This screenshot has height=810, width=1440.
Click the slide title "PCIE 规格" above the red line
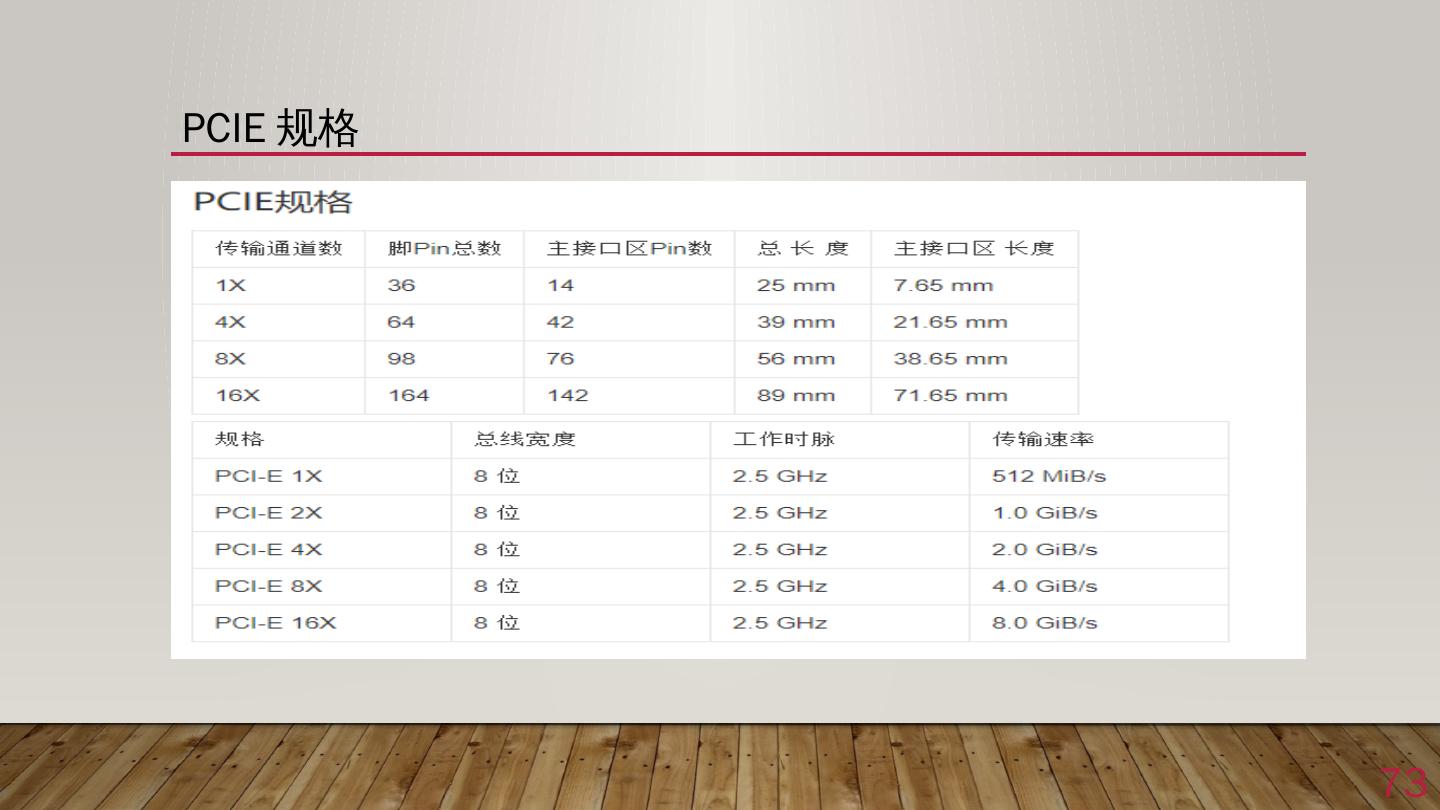point(270,129)
